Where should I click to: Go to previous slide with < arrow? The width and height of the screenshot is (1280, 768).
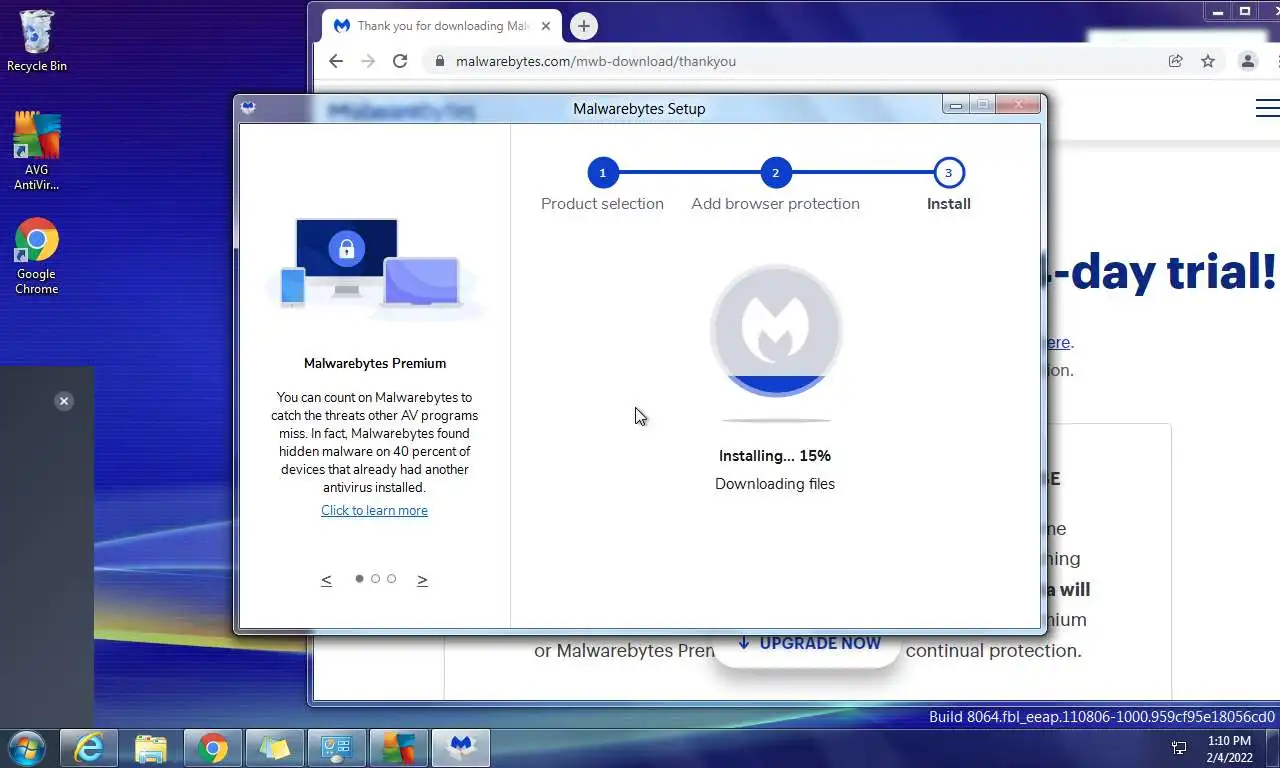326,580
